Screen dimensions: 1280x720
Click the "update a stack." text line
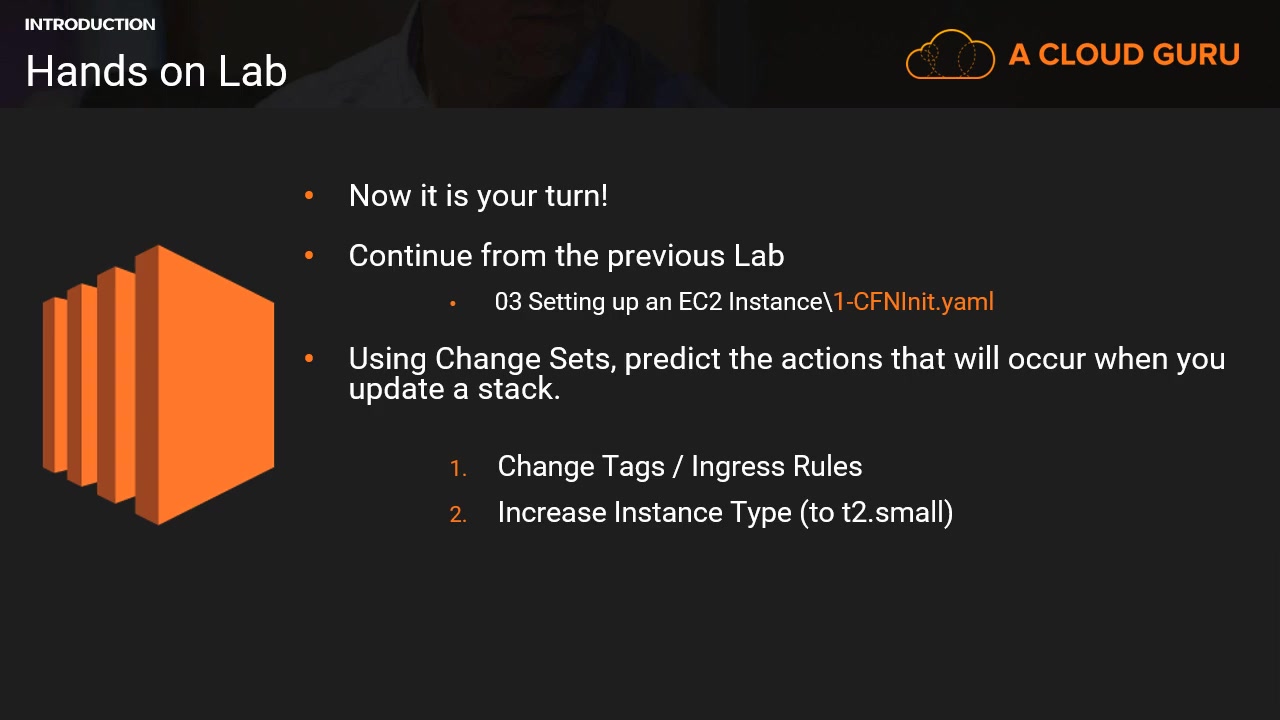(x=454, y=389)
